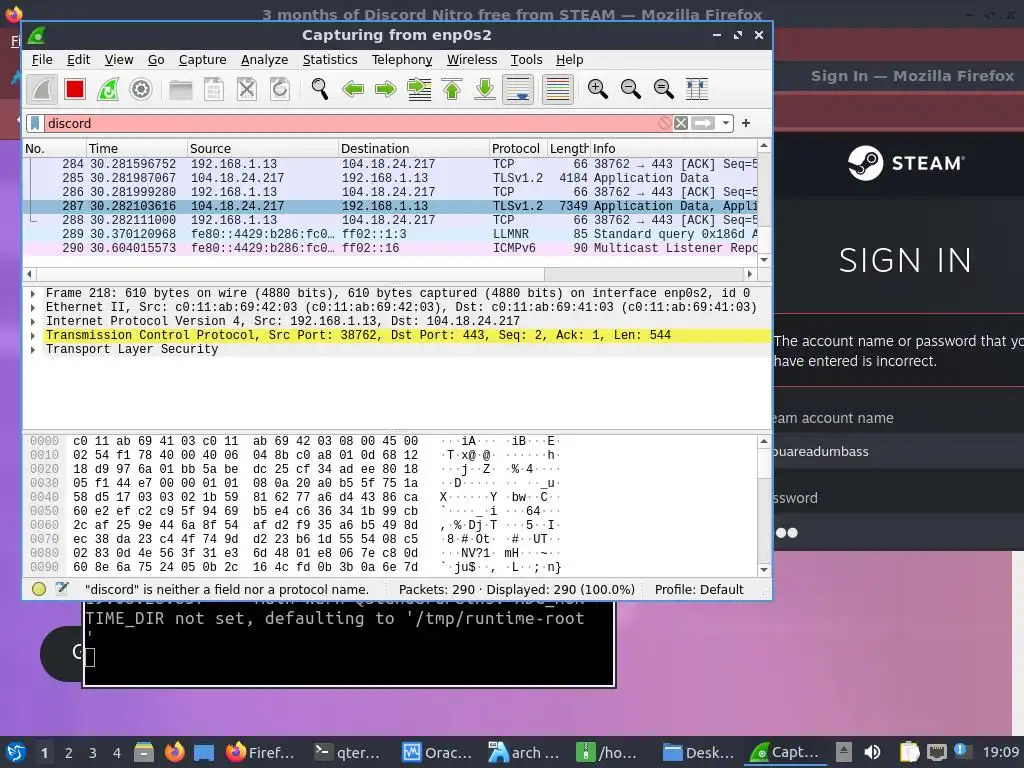Screen dimensions: 1024x768
Task: Jump to the first packet
Action: (x=452, y=89)
